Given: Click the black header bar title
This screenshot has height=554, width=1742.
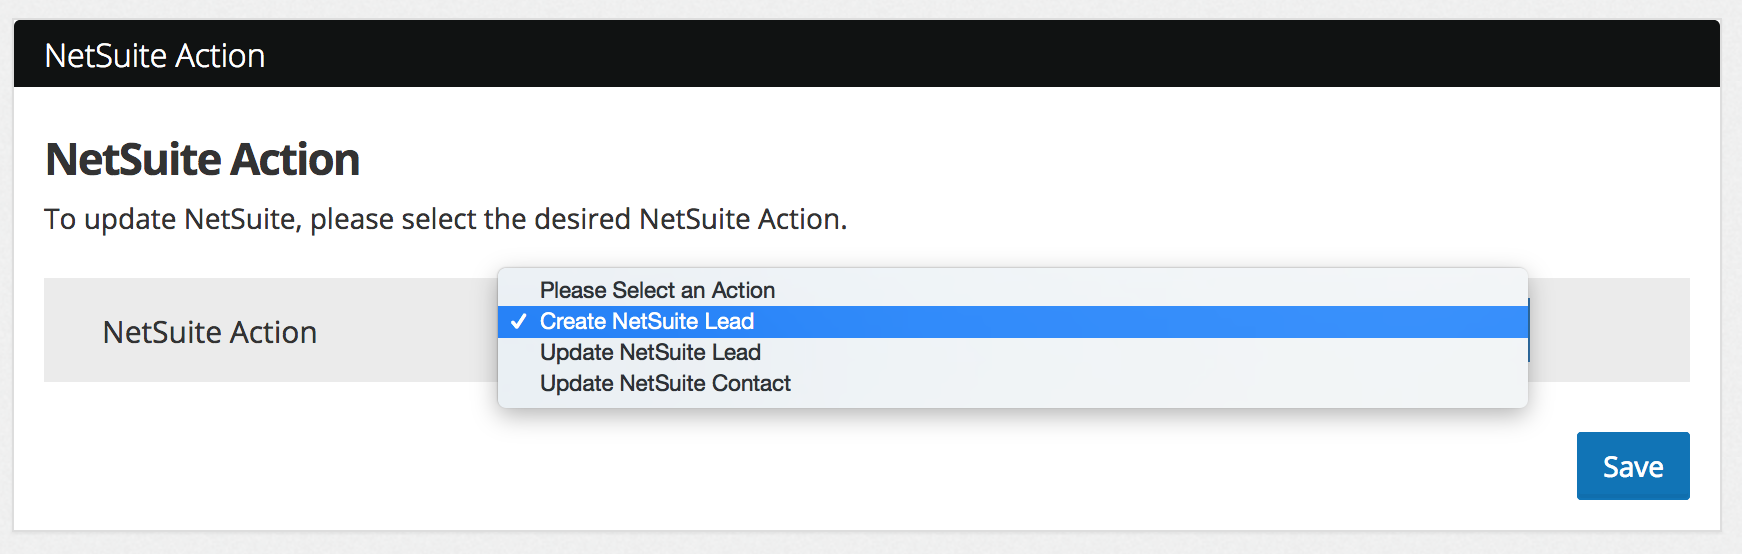Looking at the screenshot, I should click(155, 56).
